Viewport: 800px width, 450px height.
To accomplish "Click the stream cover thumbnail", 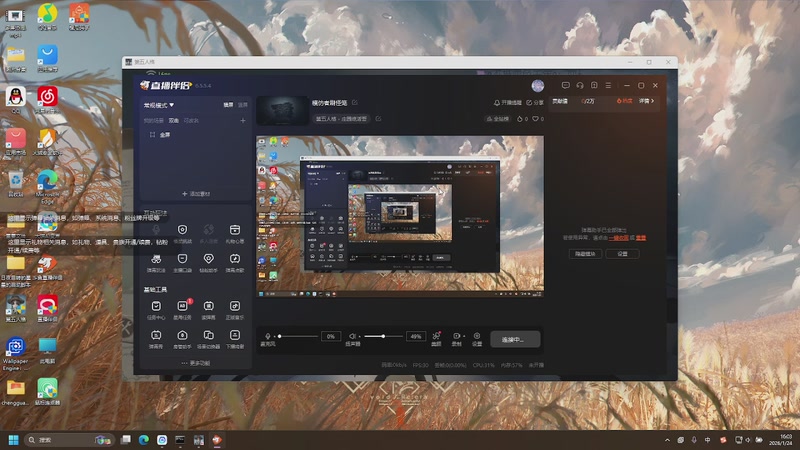I will 282,111.
